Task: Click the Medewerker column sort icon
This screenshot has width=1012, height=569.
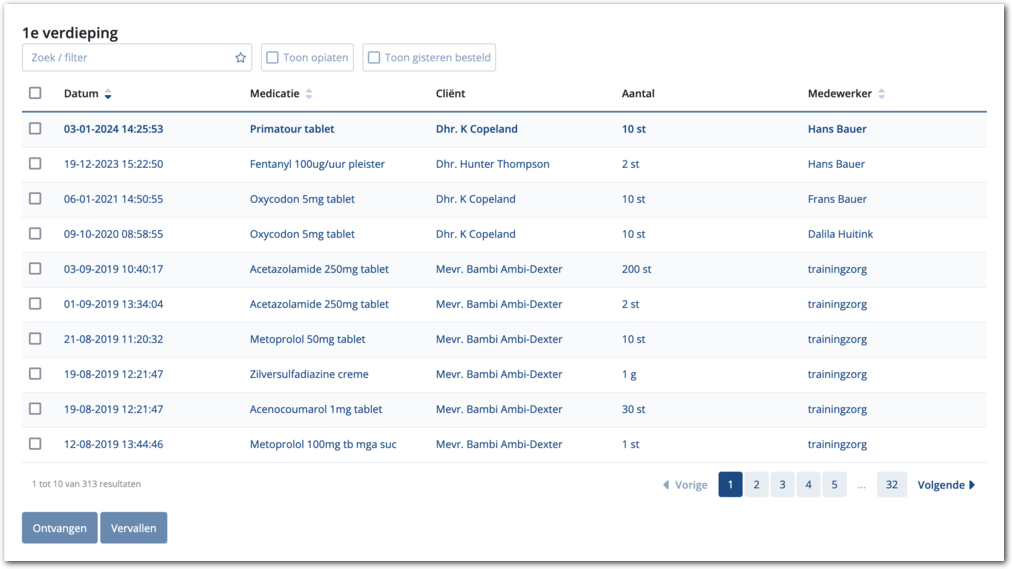Action: [x=881, y=94]
